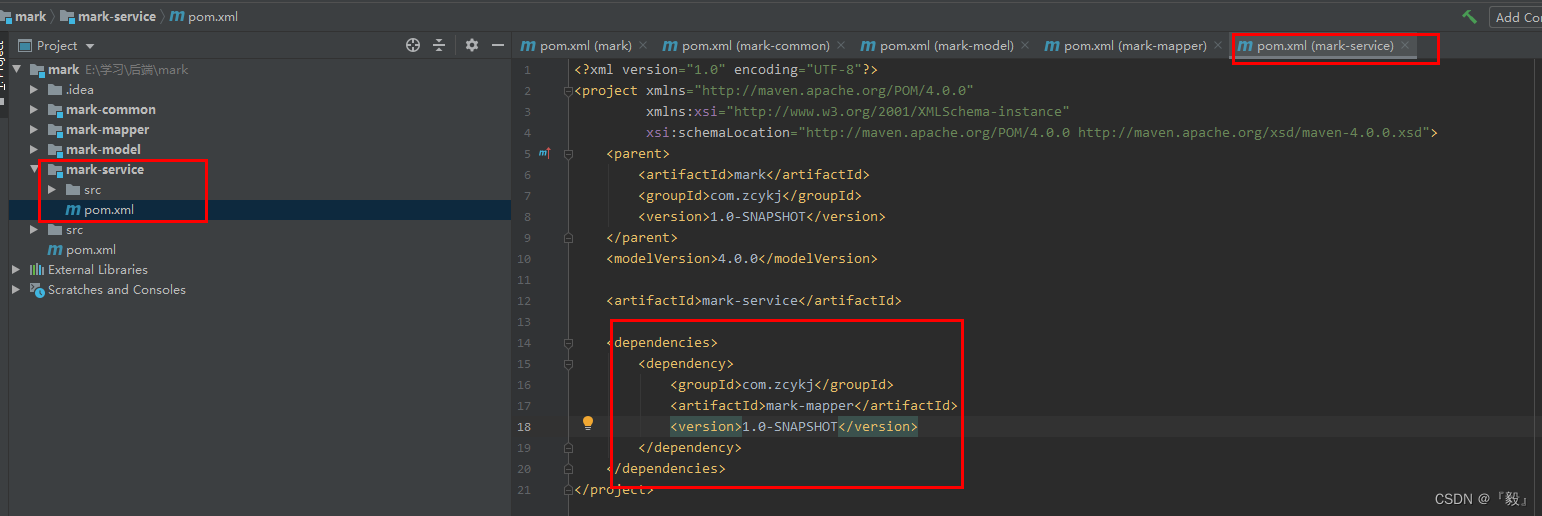
Task: Collapse all nodes using Project panel icon
Action: [439, 45]
